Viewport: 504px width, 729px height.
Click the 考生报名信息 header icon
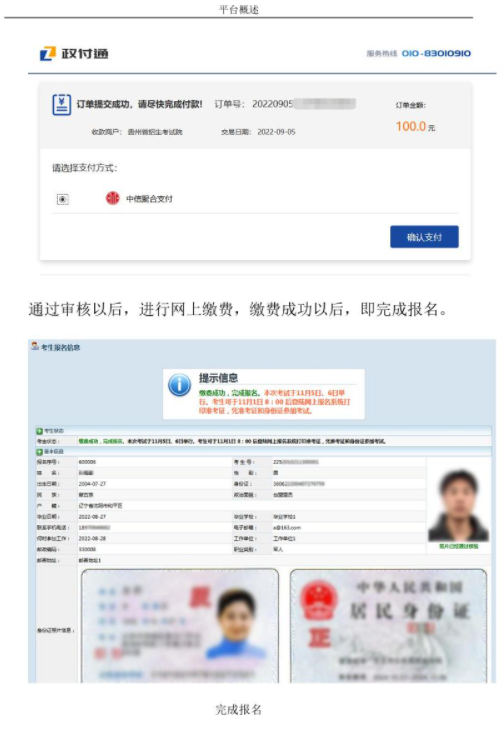click(35, 346)
